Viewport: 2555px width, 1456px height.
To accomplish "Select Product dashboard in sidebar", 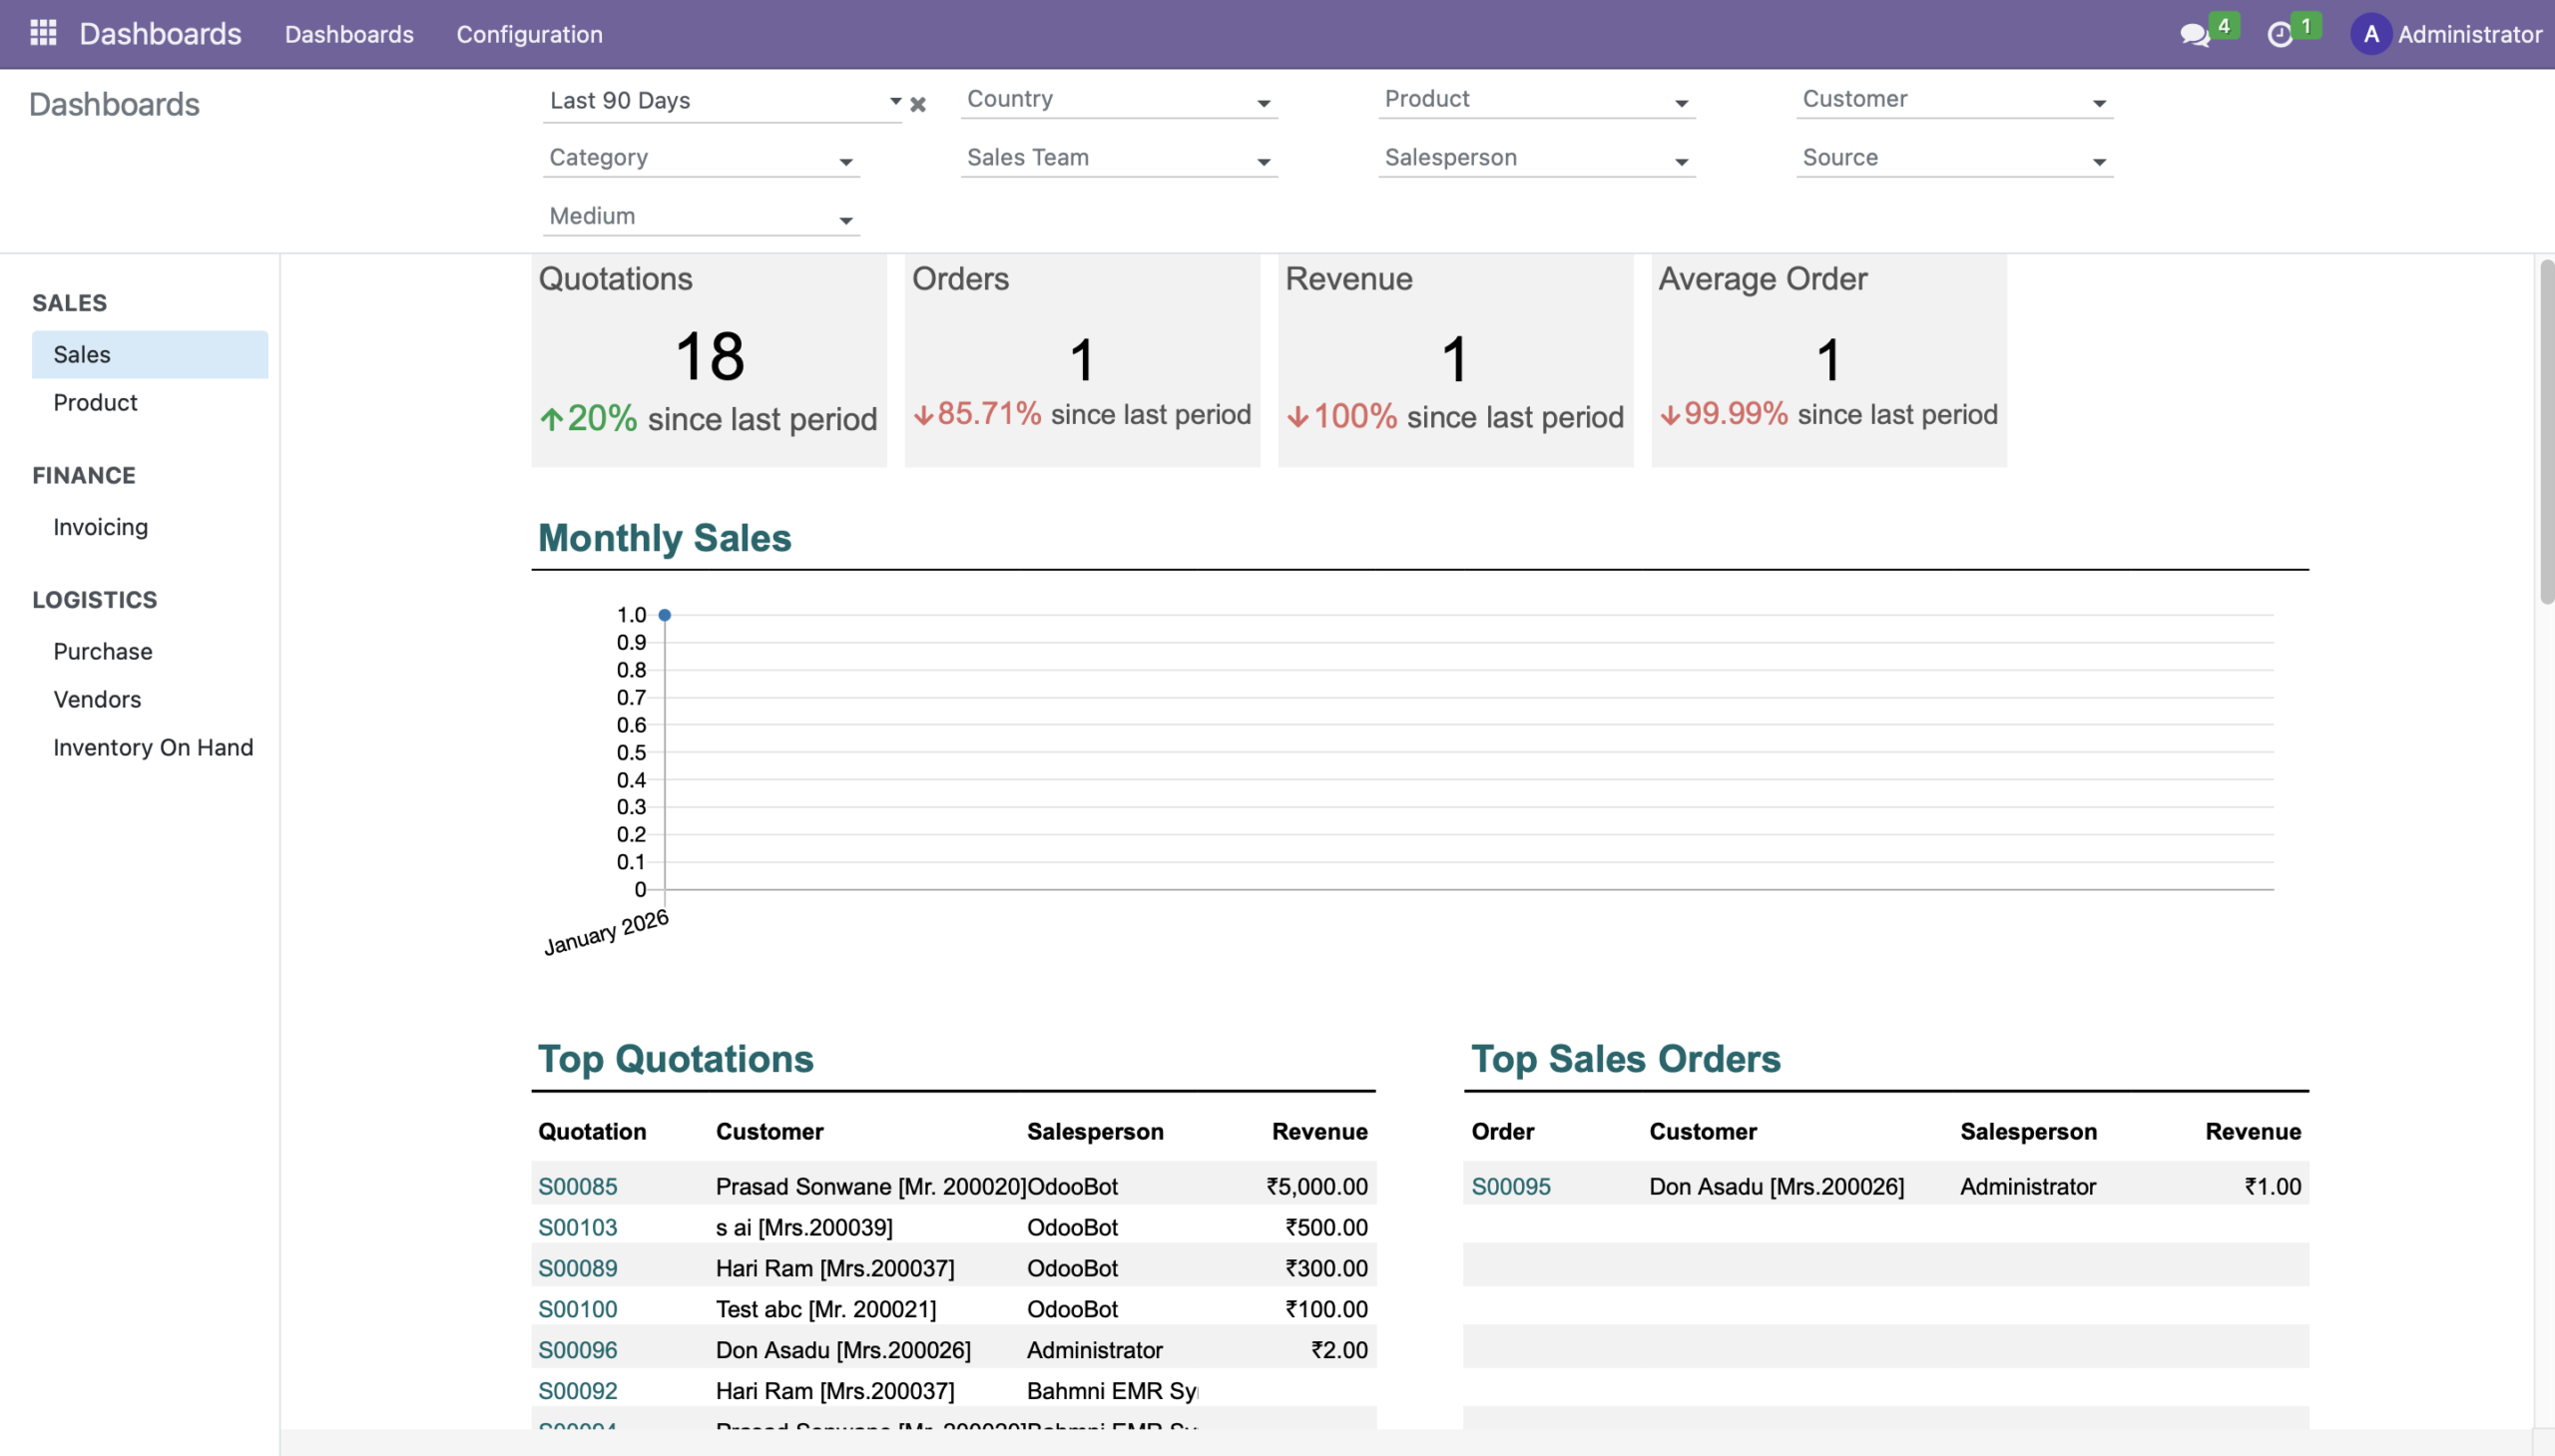I will (x=95, y=402).
